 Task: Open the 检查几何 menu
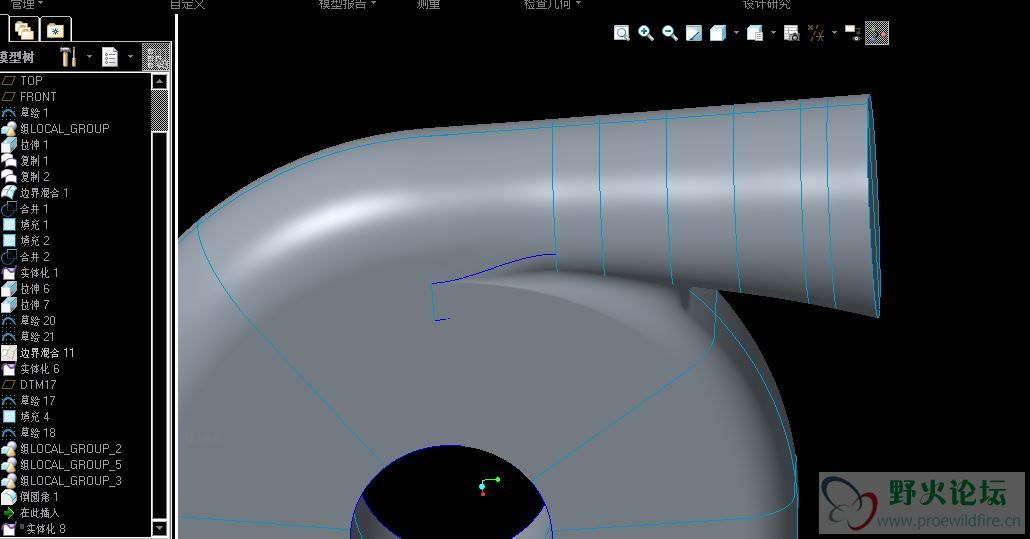point(552,5)
